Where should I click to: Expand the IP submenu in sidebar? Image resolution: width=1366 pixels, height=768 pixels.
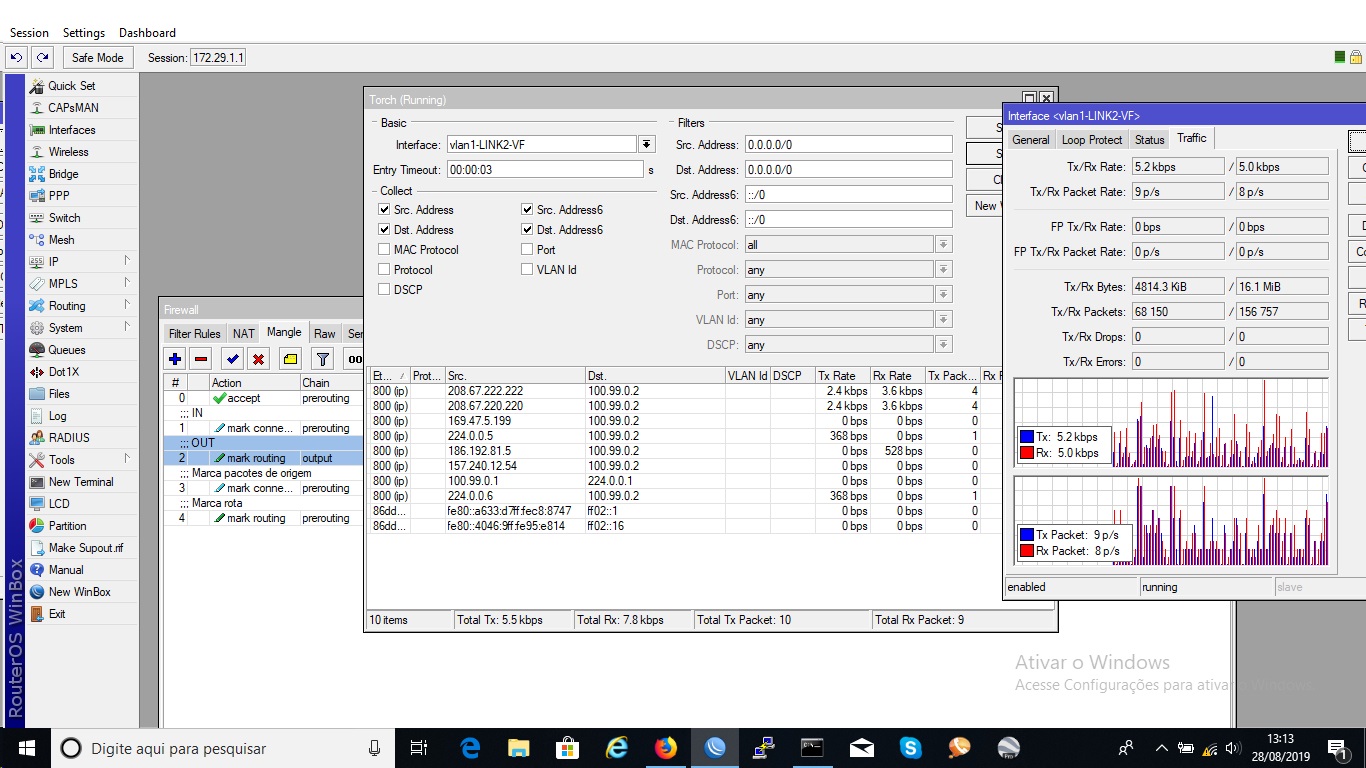coord(127,262)
